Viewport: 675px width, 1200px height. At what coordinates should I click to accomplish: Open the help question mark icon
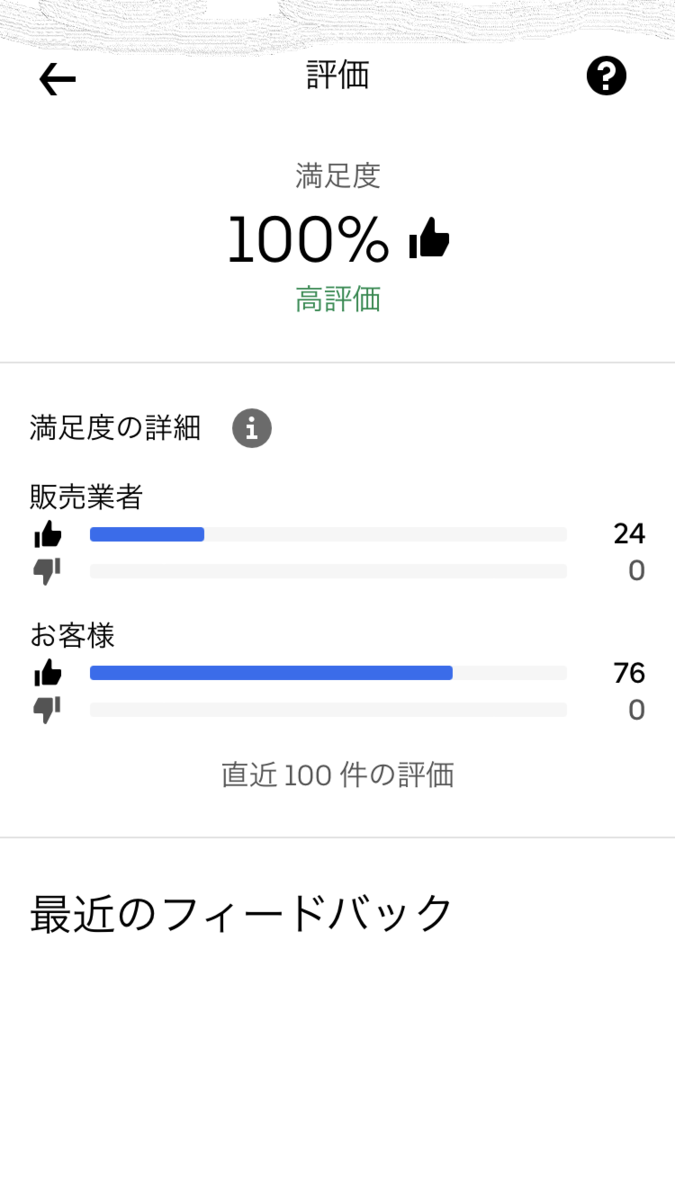coord(606,76)
